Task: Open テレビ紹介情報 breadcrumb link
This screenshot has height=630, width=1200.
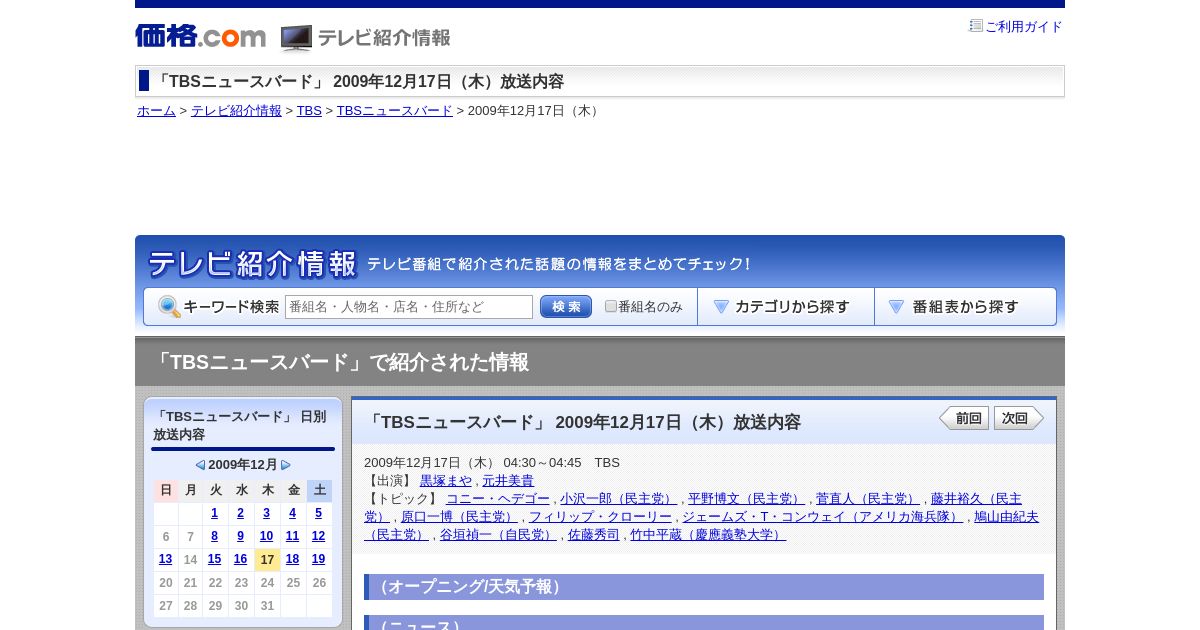Action: 236,111
